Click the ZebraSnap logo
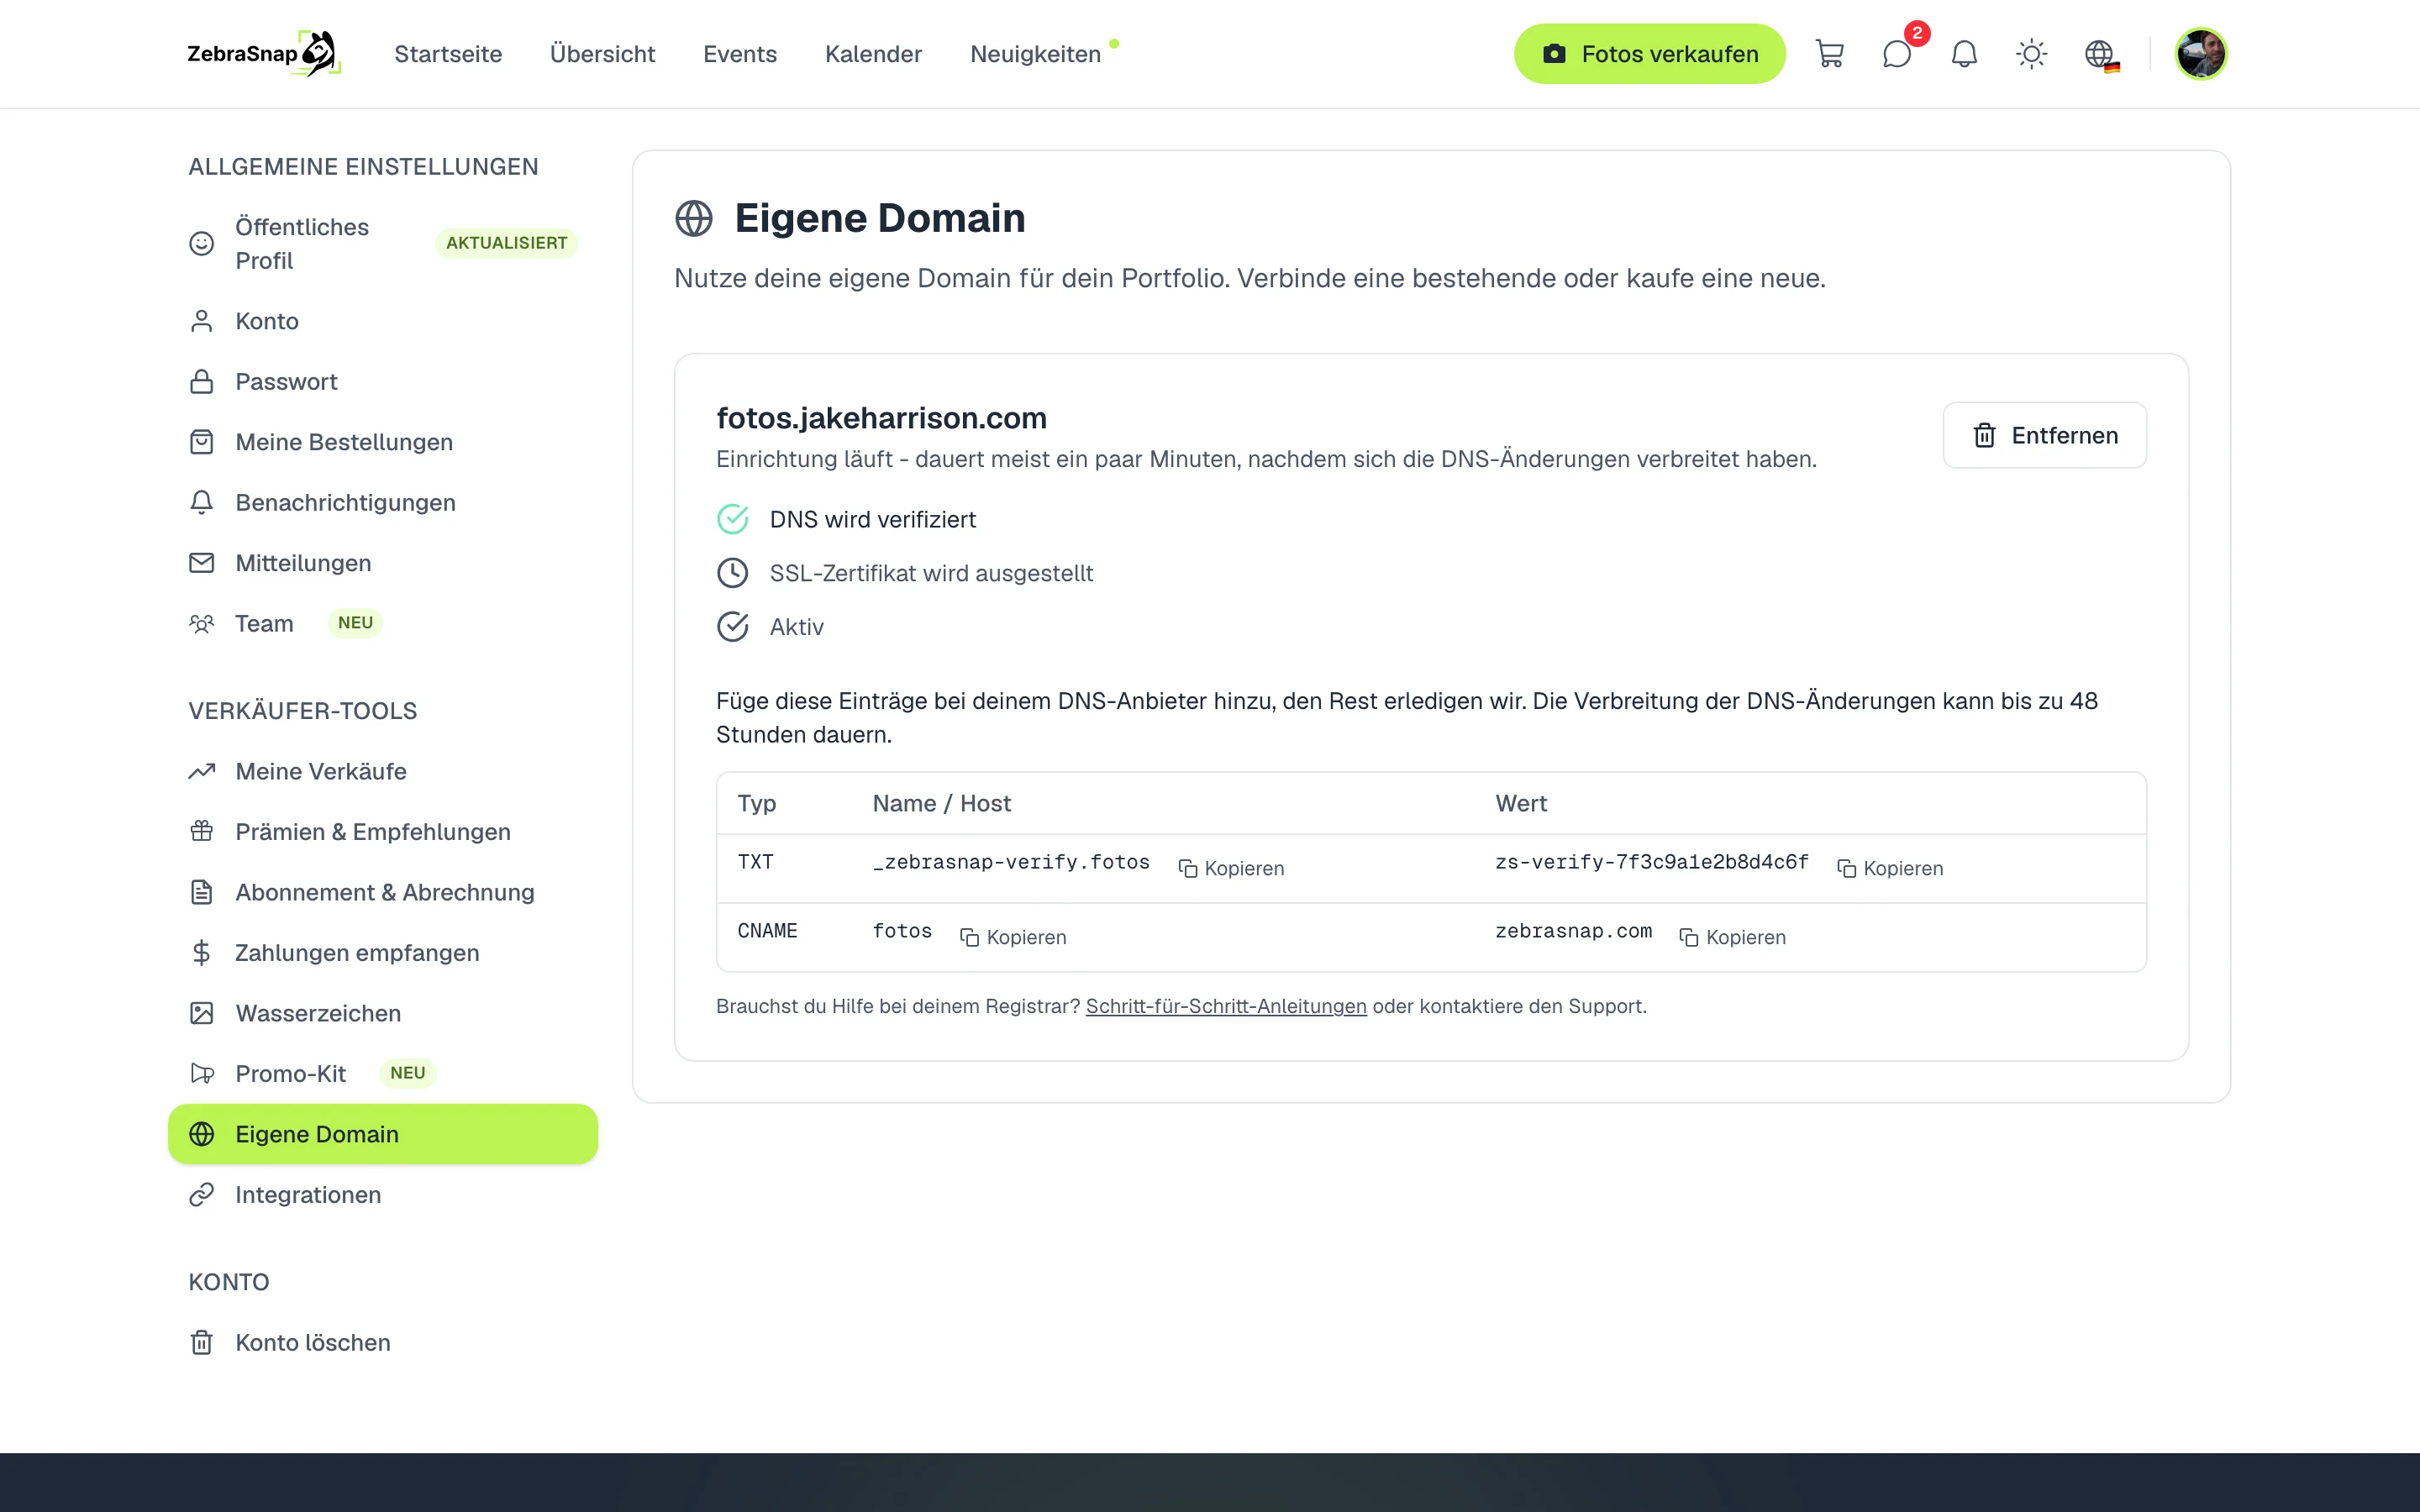The width and height of the screenshot is (2420, 1512). (264, 54)
